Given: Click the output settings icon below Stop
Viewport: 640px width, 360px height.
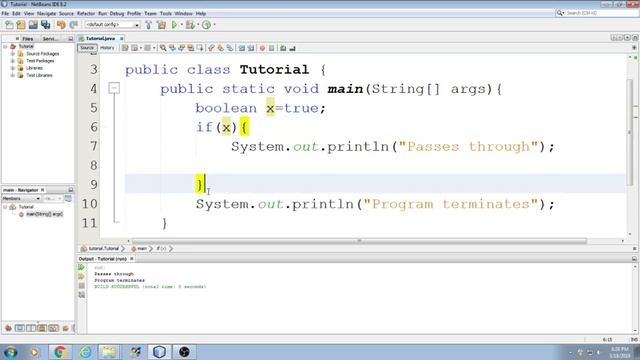Looking at the screenshot, I should (82, 295).
